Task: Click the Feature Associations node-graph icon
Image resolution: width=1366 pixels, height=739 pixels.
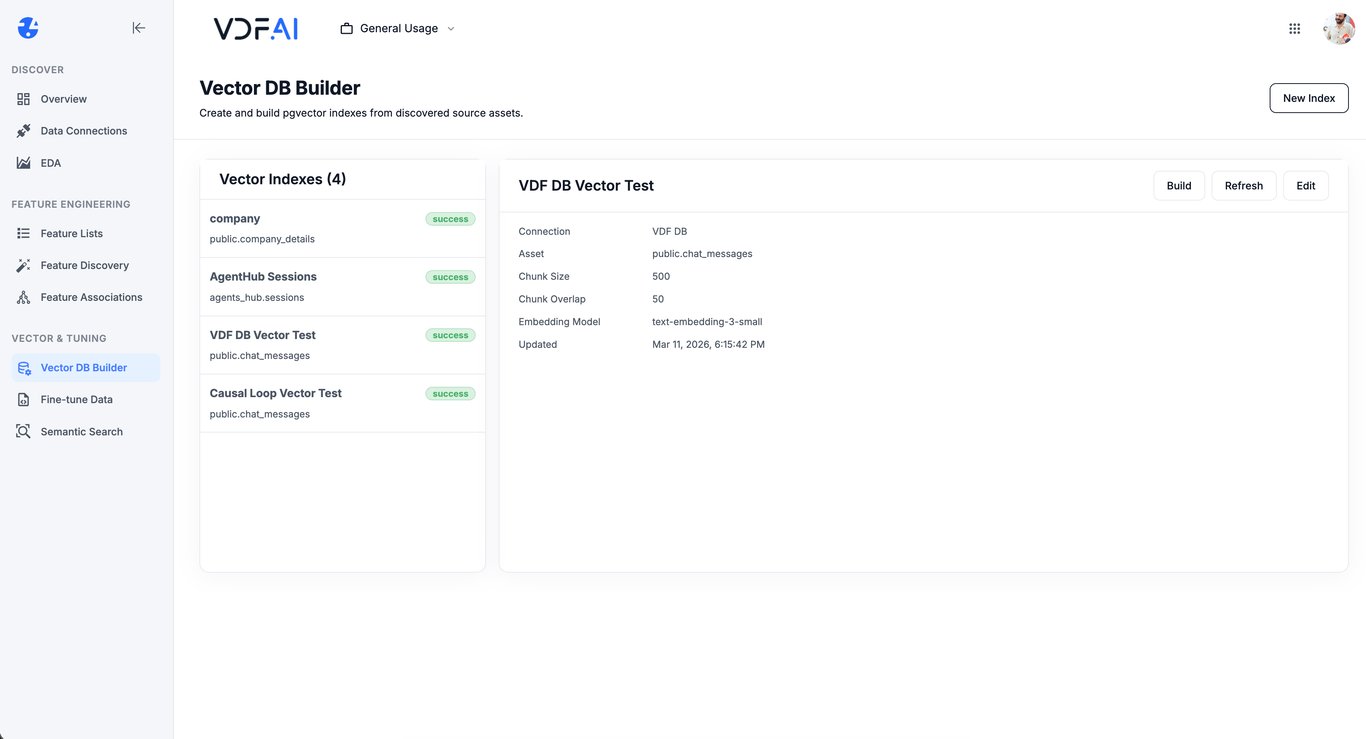Action: [x=22, y=297]
